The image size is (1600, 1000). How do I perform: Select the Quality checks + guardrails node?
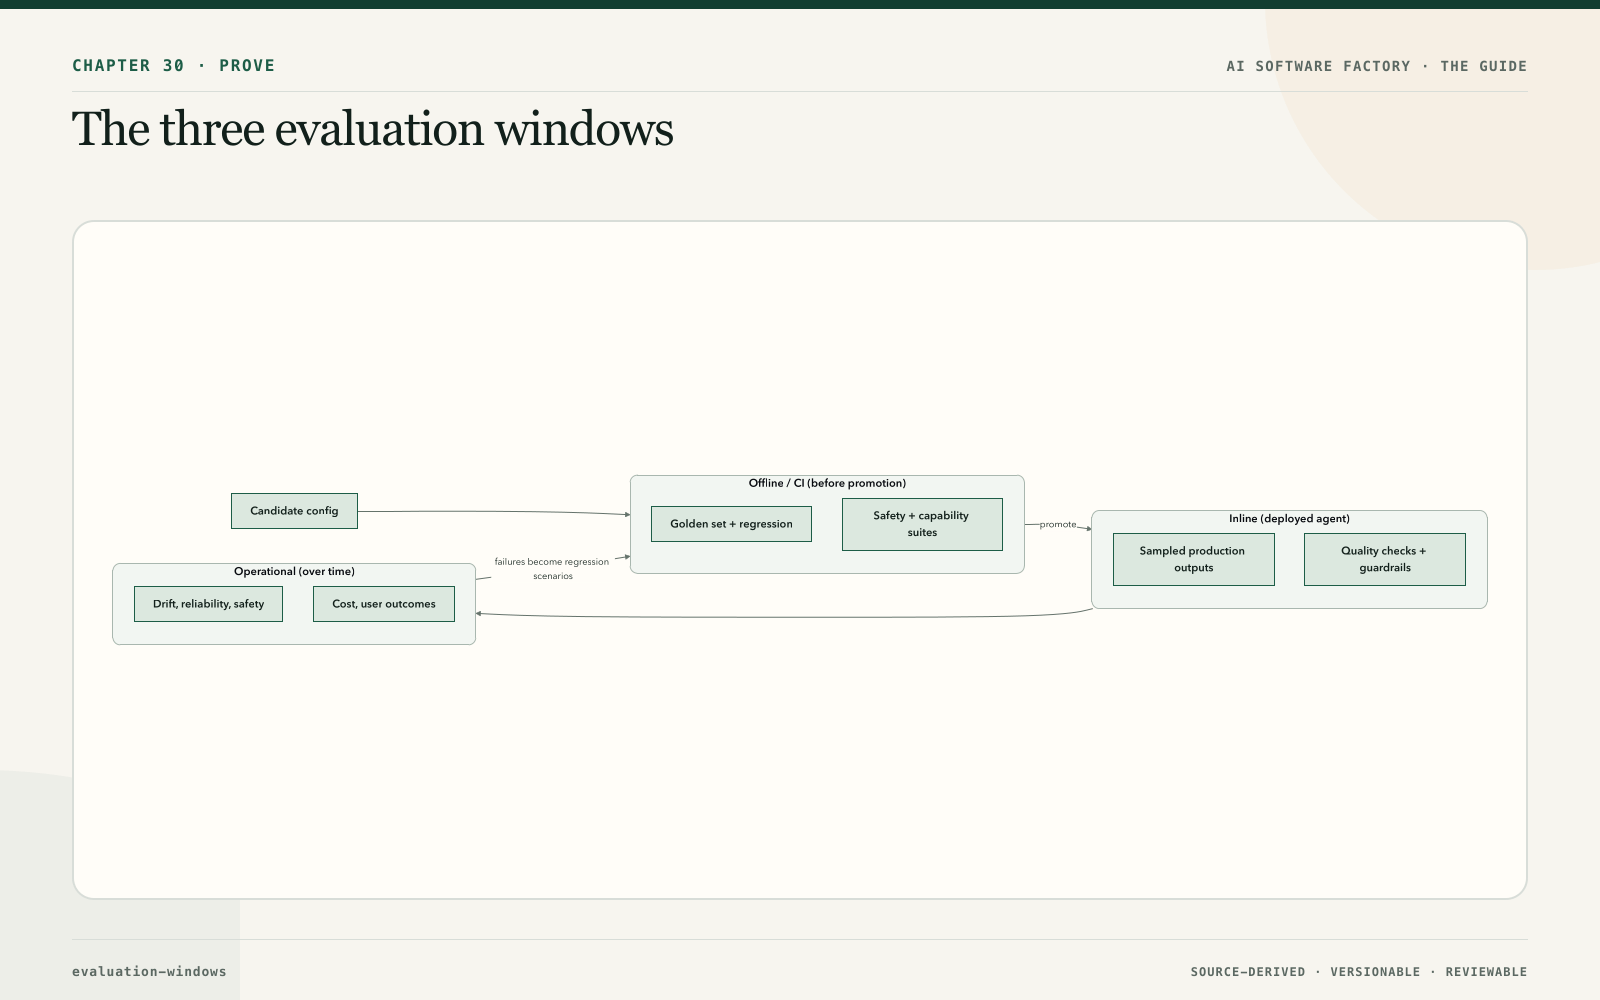pos(1384,559)
